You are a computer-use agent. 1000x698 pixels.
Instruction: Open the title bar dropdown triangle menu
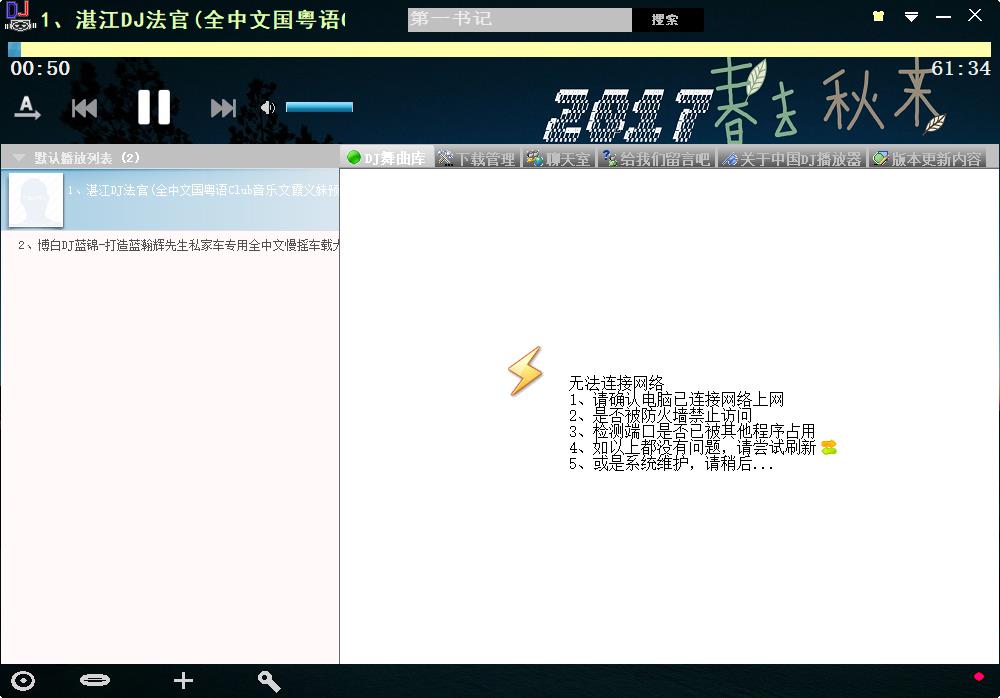911,17
